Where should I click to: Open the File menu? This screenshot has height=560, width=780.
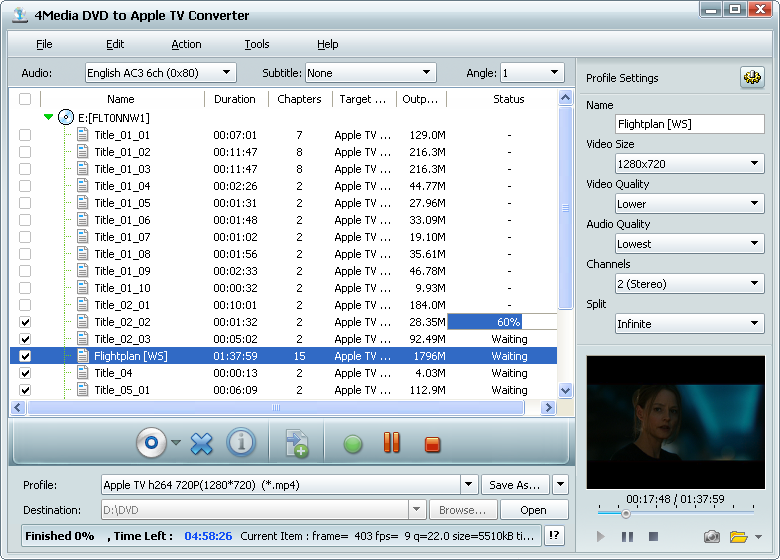click(44, 44)
